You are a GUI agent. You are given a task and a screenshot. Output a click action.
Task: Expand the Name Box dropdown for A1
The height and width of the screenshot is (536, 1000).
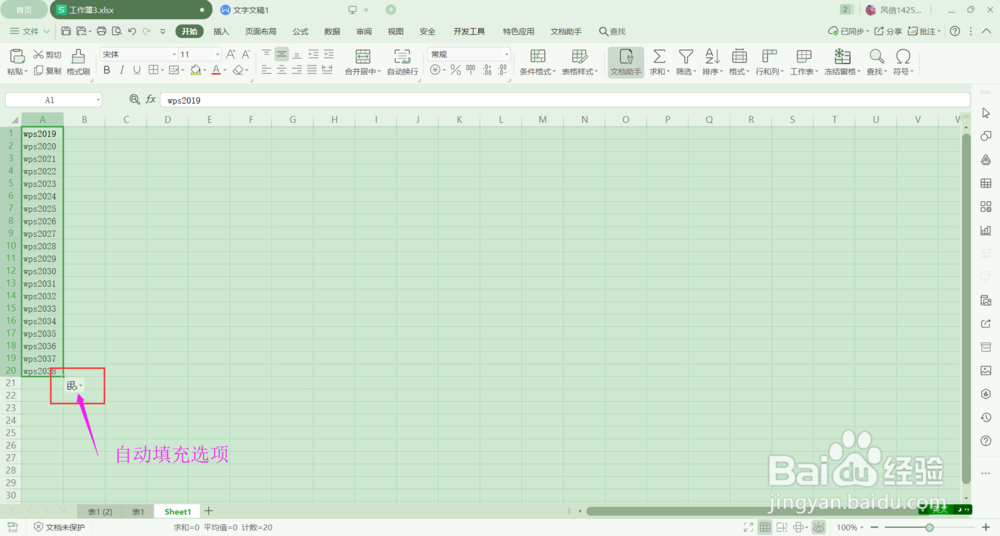(x=98, y=100)
